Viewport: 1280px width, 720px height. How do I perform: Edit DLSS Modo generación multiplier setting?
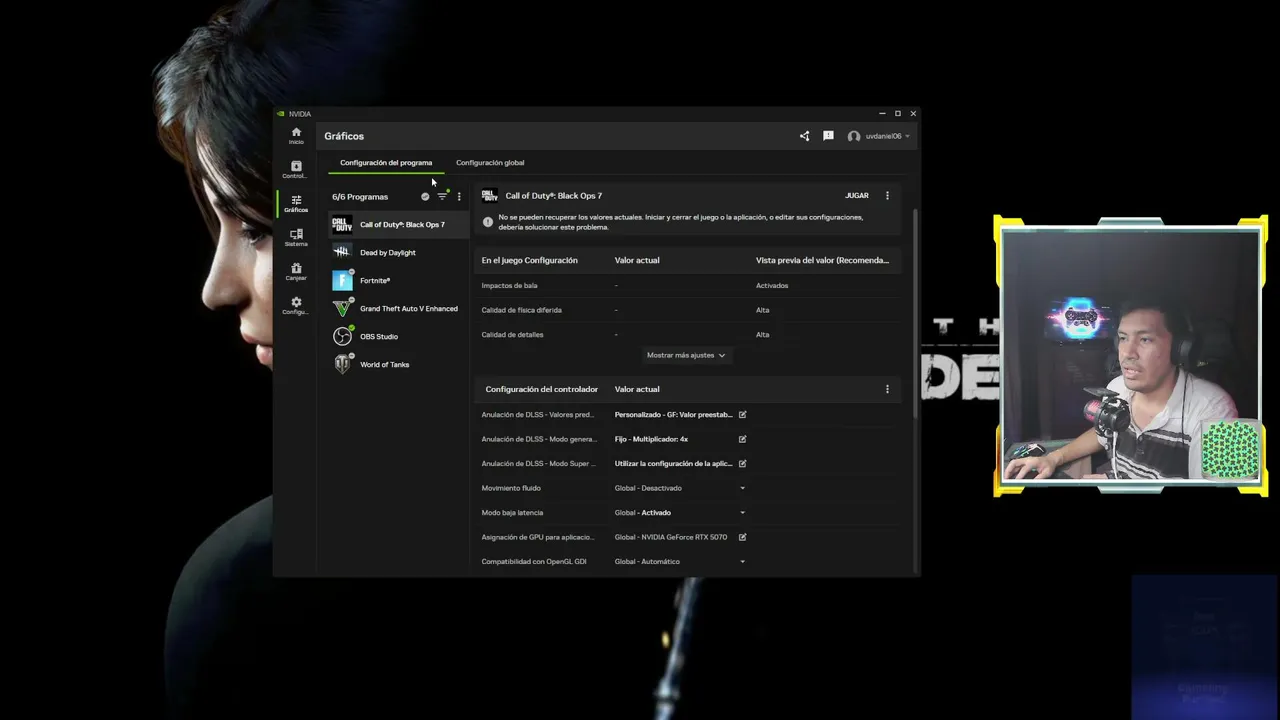tap(742, 439)
